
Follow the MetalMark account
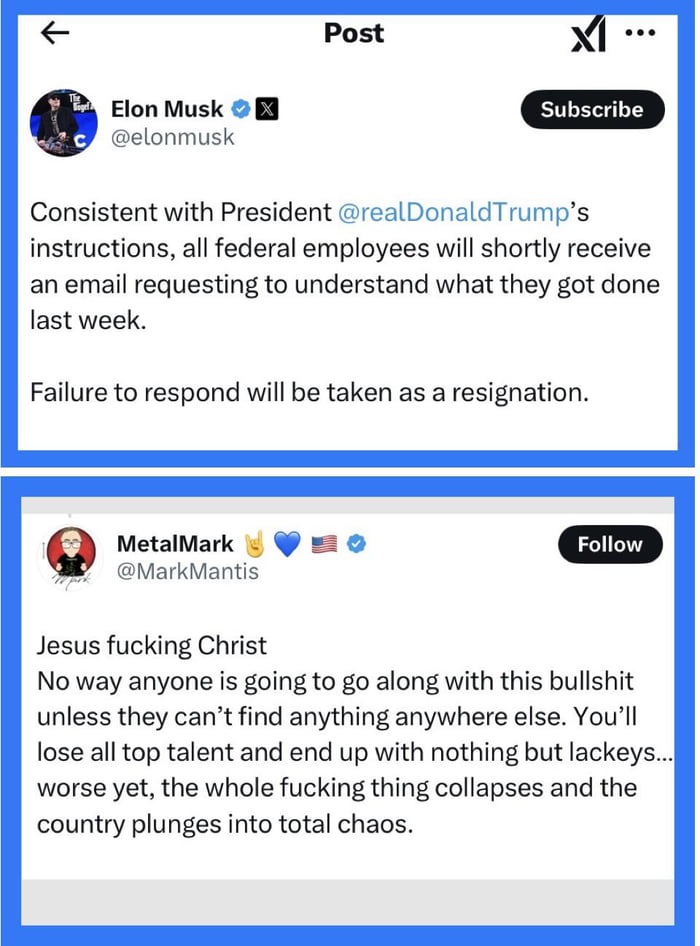click(x=610, y=545)
